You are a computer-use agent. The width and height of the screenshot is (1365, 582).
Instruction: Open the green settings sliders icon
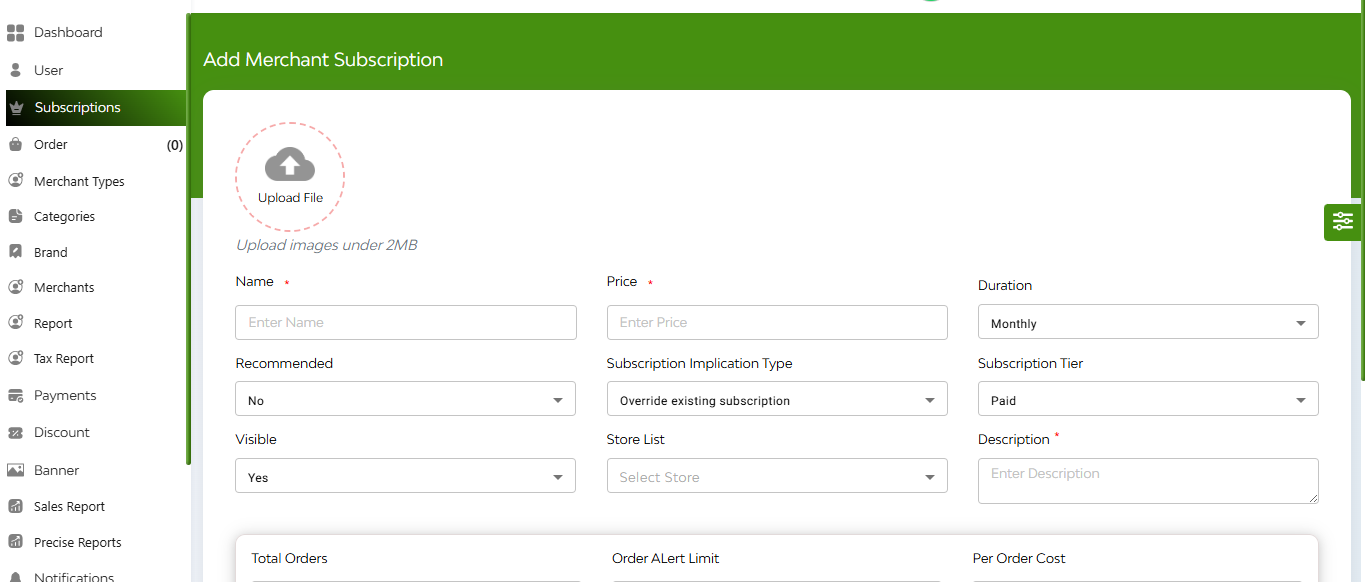pos(1343,222)
